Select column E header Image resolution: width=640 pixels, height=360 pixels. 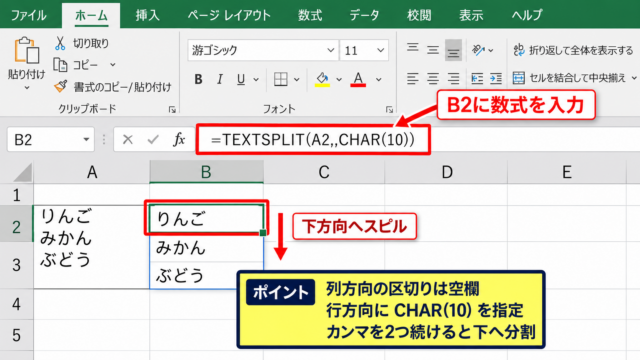[567, 172]
